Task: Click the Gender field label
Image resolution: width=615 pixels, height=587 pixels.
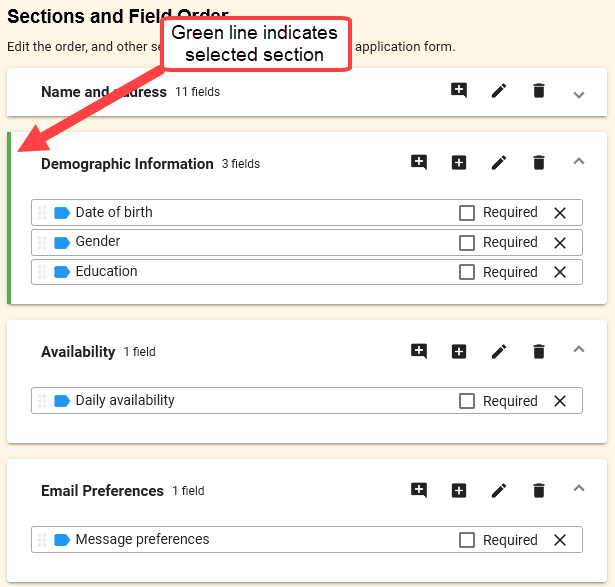Action: (x=98, y=242)
